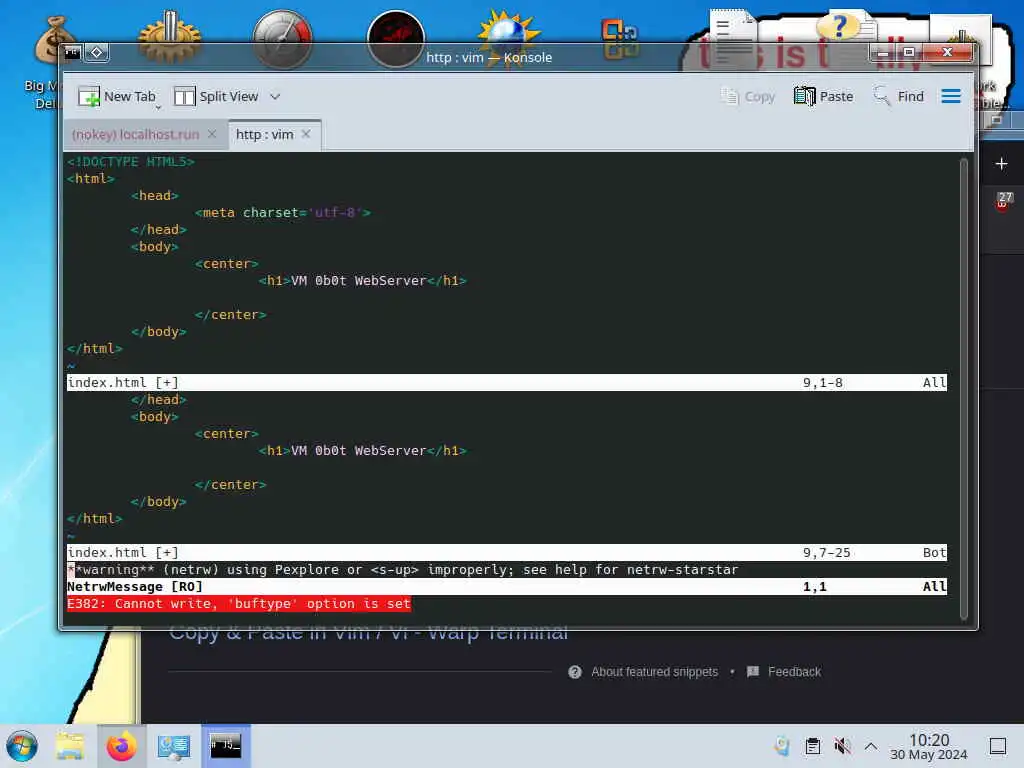
Task: Switch to the (nokey) localhost.run tab
Action: 135,135
